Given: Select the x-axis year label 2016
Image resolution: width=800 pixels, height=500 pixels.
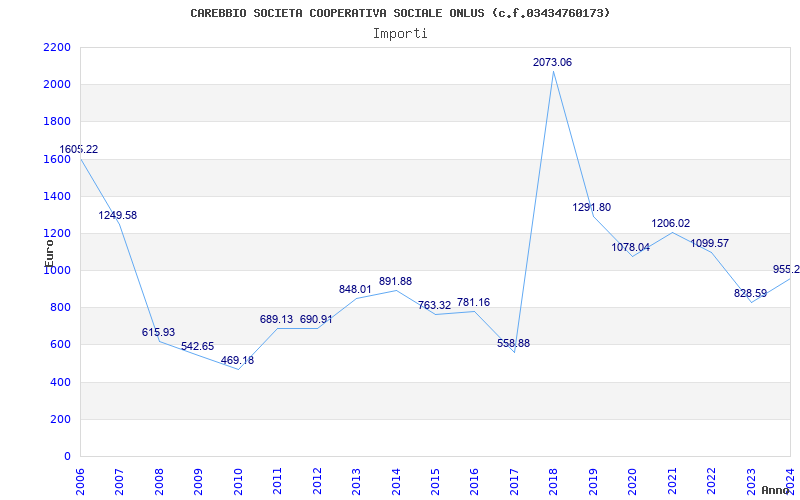Looking at the screenshot, I should click(x=474, y=481).
